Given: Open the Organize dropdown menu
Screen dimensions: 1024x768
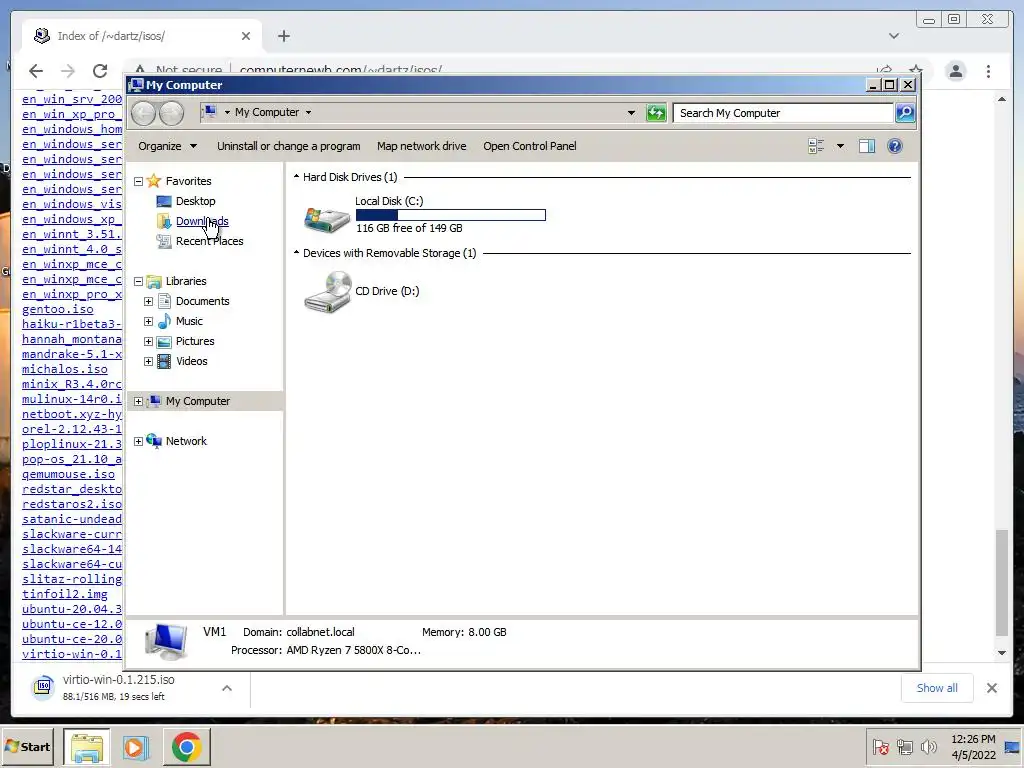Looking at the screenshot, I should coord(167,146).
